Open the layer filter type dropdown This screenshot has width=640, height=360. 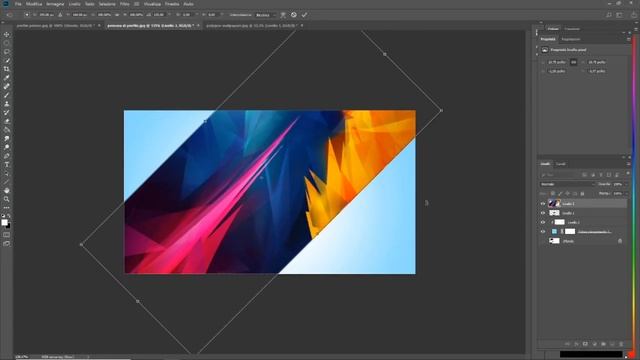559,175
